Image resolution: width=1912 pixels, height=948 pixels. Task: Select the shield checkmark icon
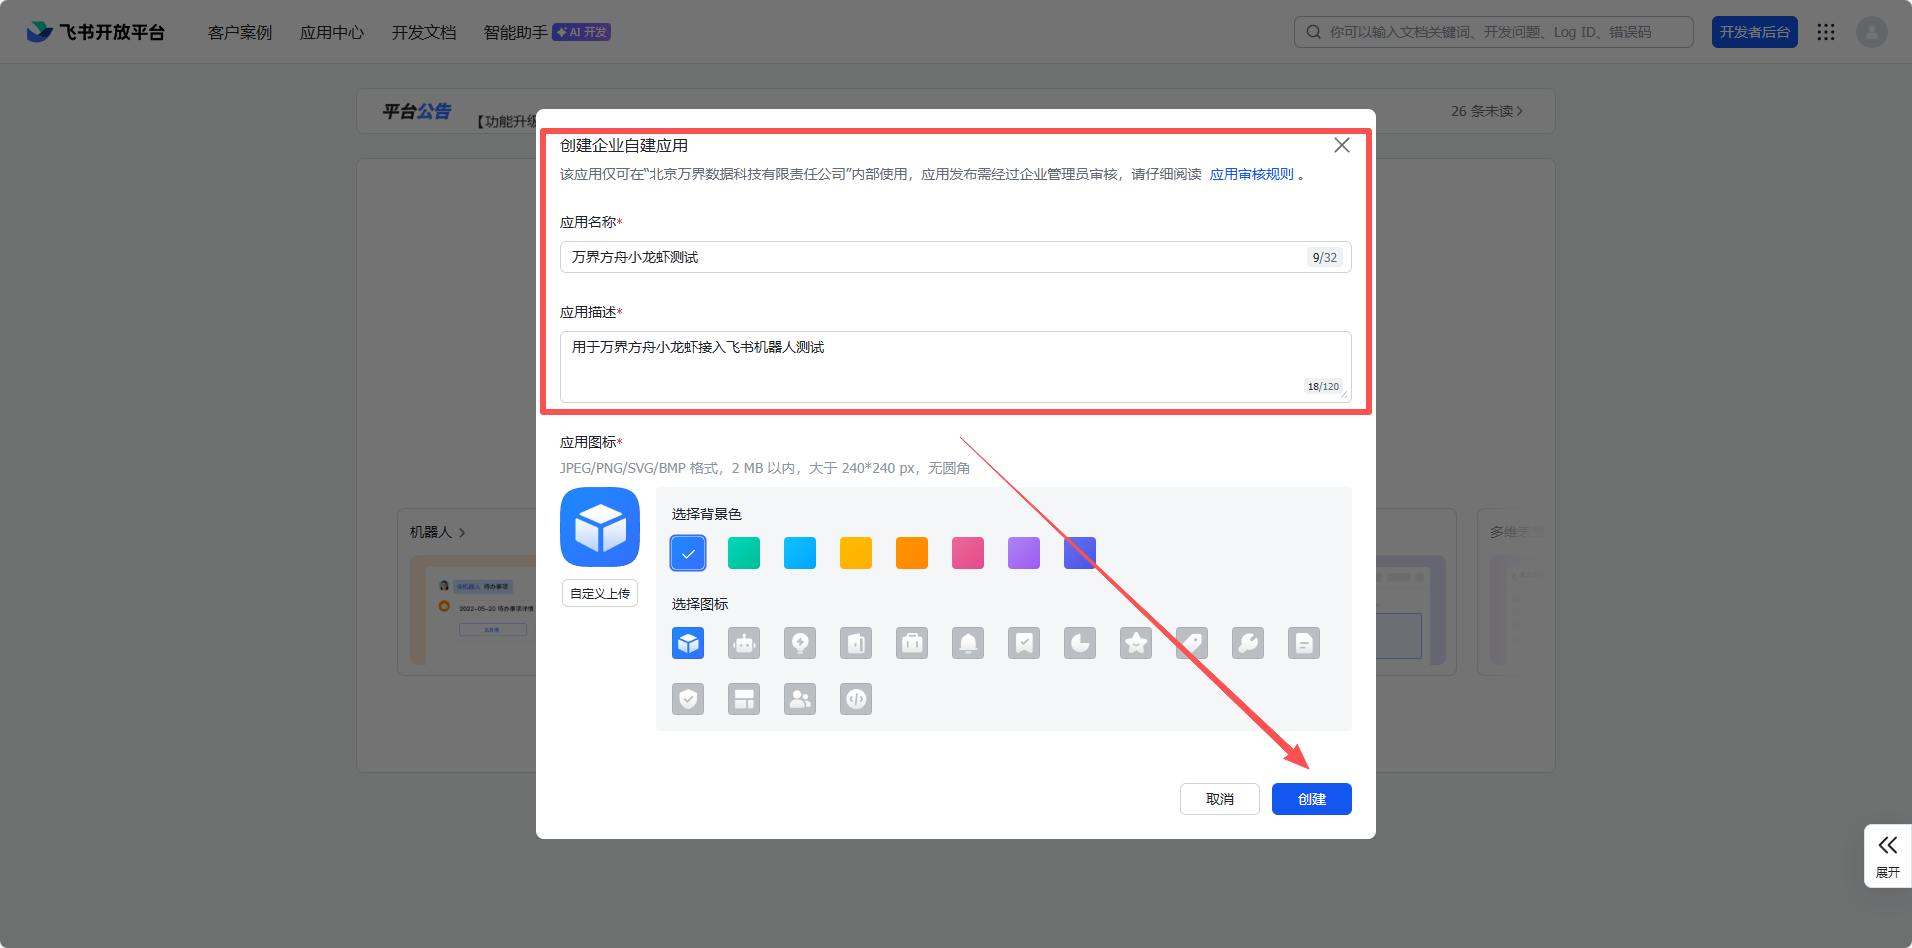click(x=688, y=699)
